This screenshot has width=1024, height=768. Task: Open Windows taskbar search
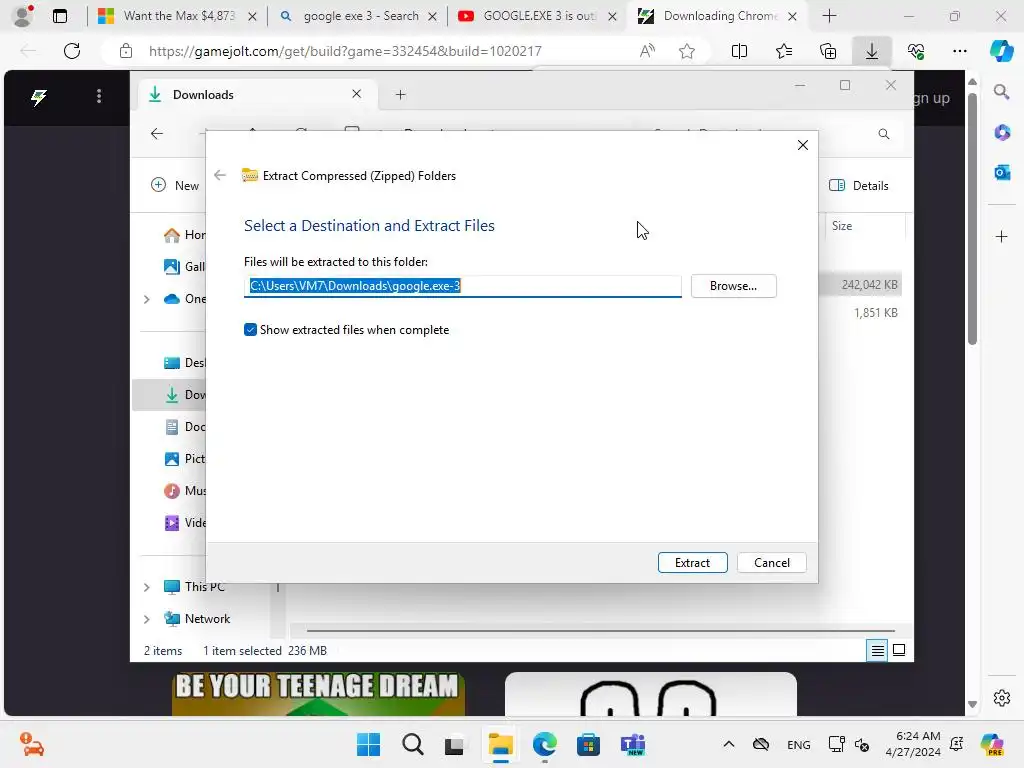(x=413, y=744)
